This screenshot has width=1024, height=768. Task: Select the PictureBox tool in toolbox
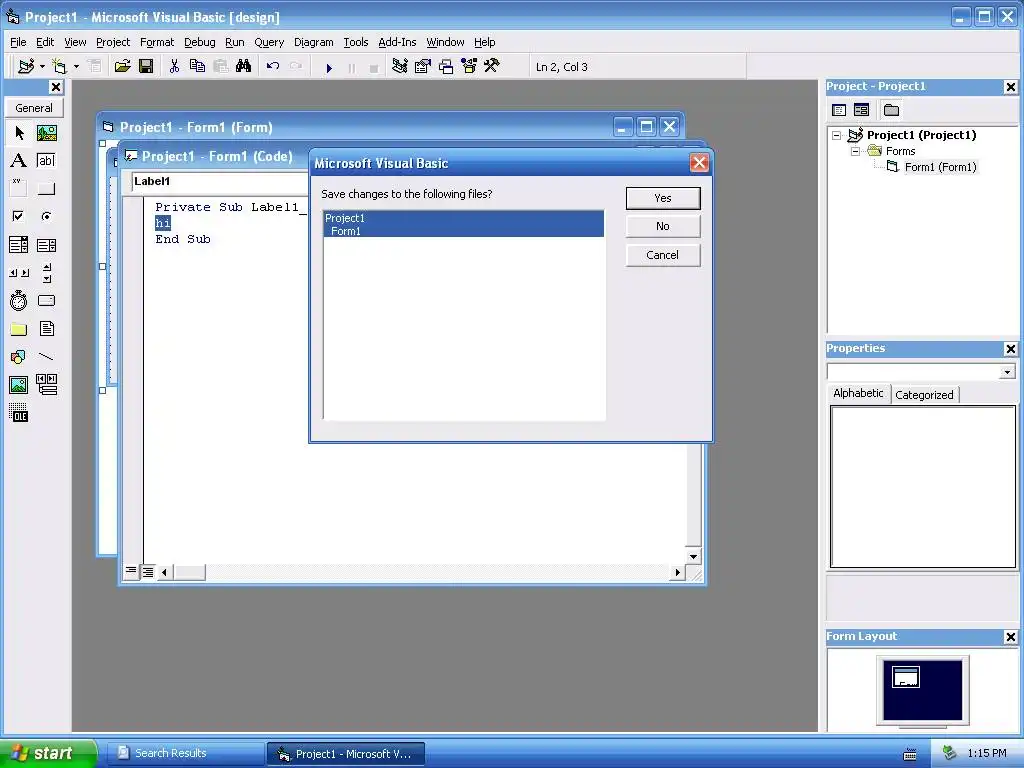46,133
